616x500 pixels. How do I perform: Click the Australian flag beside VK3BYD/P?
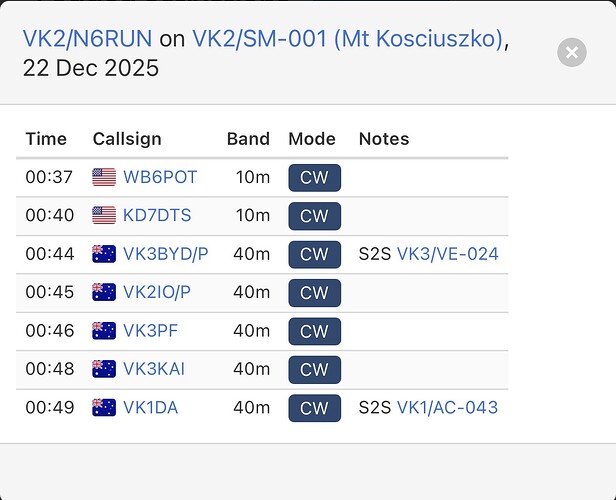[x=104, y=254]
